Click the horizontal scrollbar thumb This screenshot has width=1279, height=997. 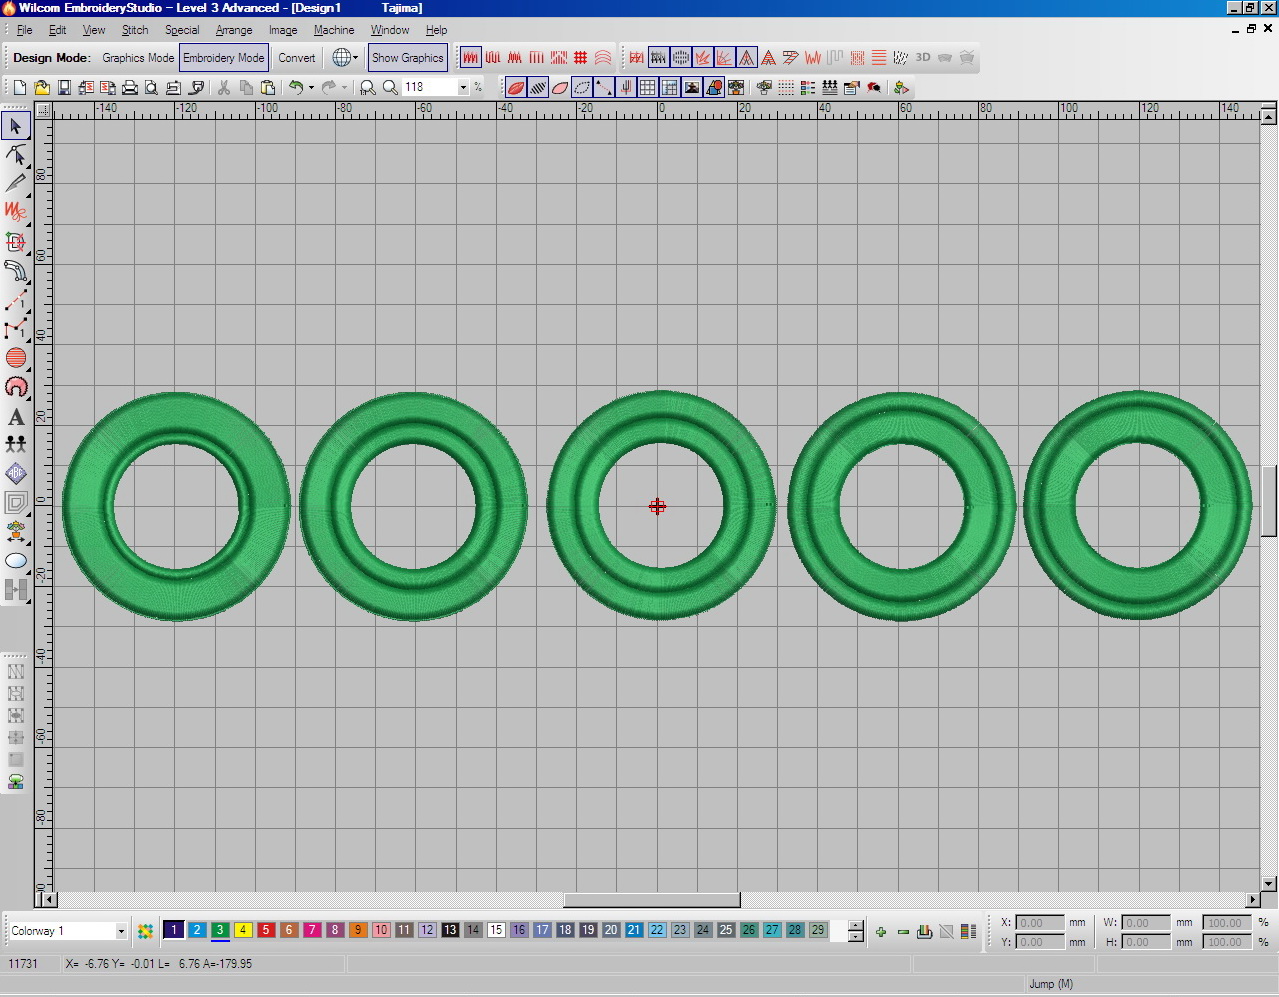click(652, 900)
